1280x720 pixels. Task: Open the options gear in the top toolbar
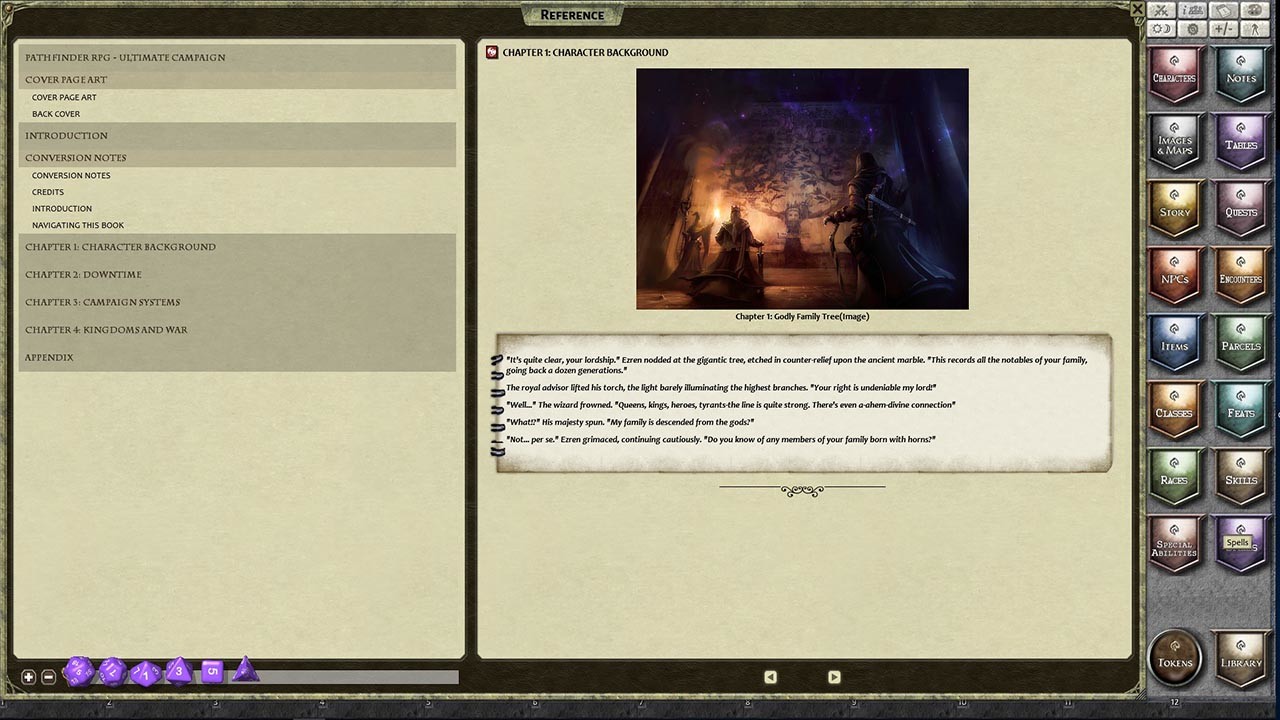pos(1192,29)
